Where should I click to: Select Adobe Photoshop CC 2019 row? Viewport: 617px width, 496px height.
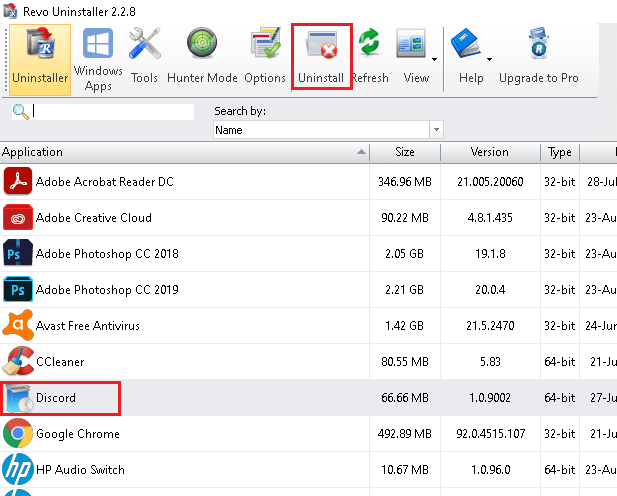[x=107, y=290]
